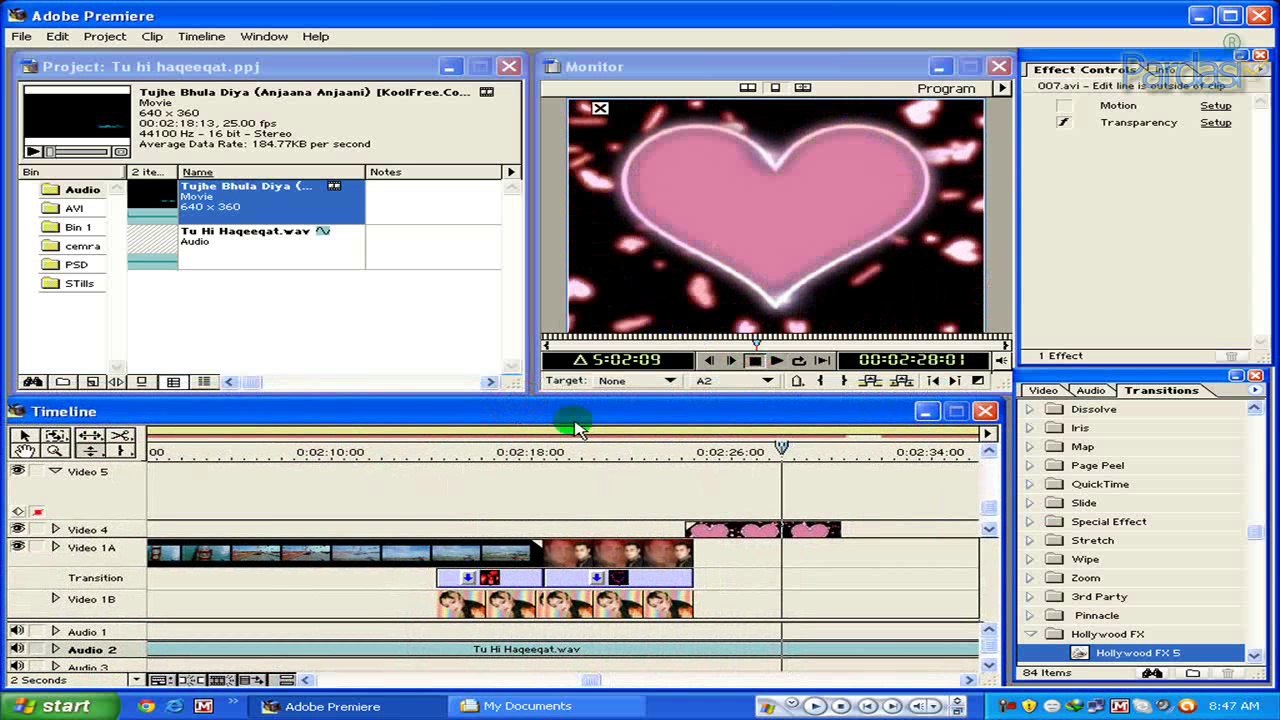The width and height of the screenshot is (1280, 720).
Task: Activate the Hand tool in Timeline
Action: click(24, 452)
